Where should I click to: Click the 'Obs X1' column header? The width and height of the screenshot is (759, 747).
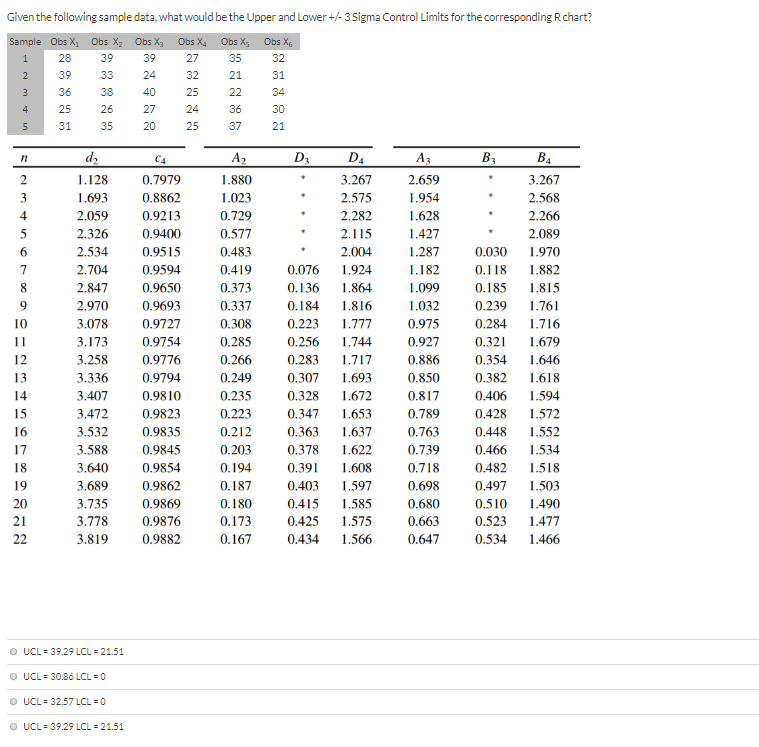coord(64,42)
